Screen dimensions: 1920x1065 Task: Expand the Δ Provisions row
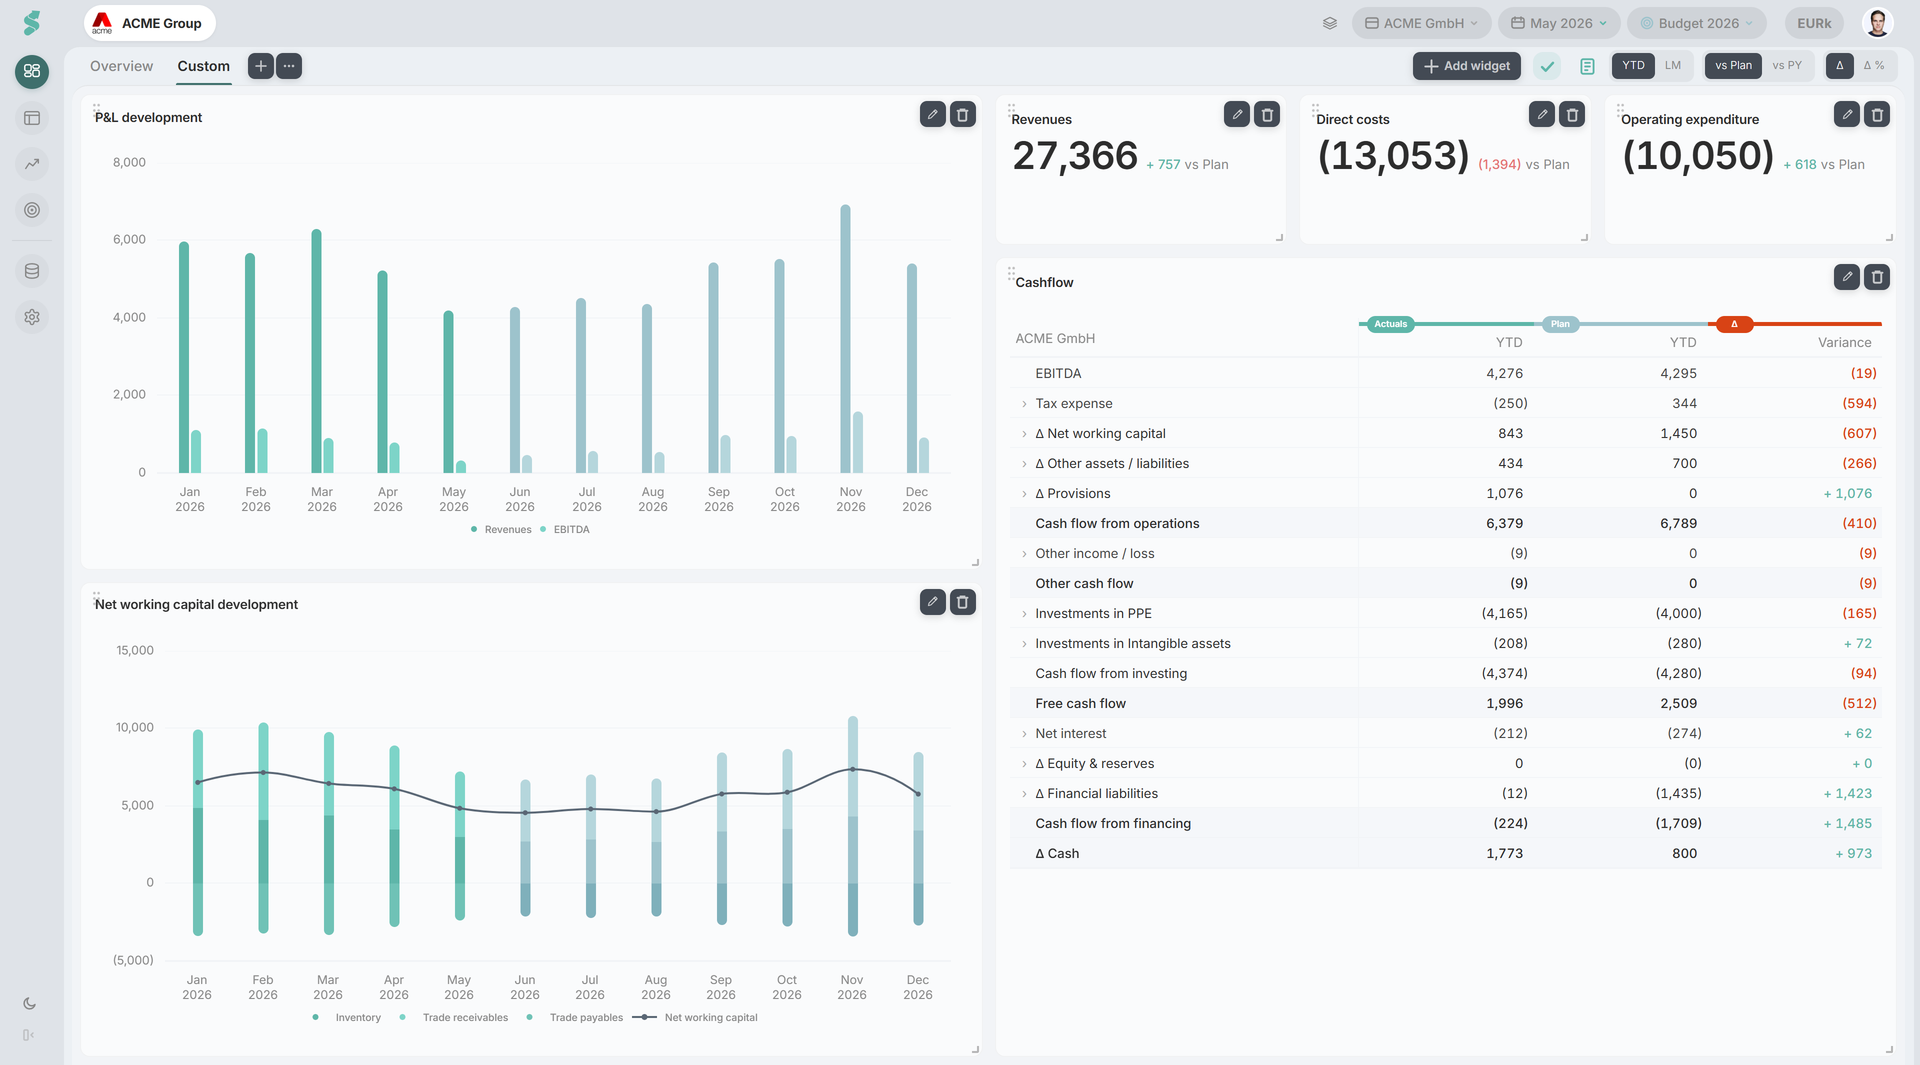[x=1024, y=494]
